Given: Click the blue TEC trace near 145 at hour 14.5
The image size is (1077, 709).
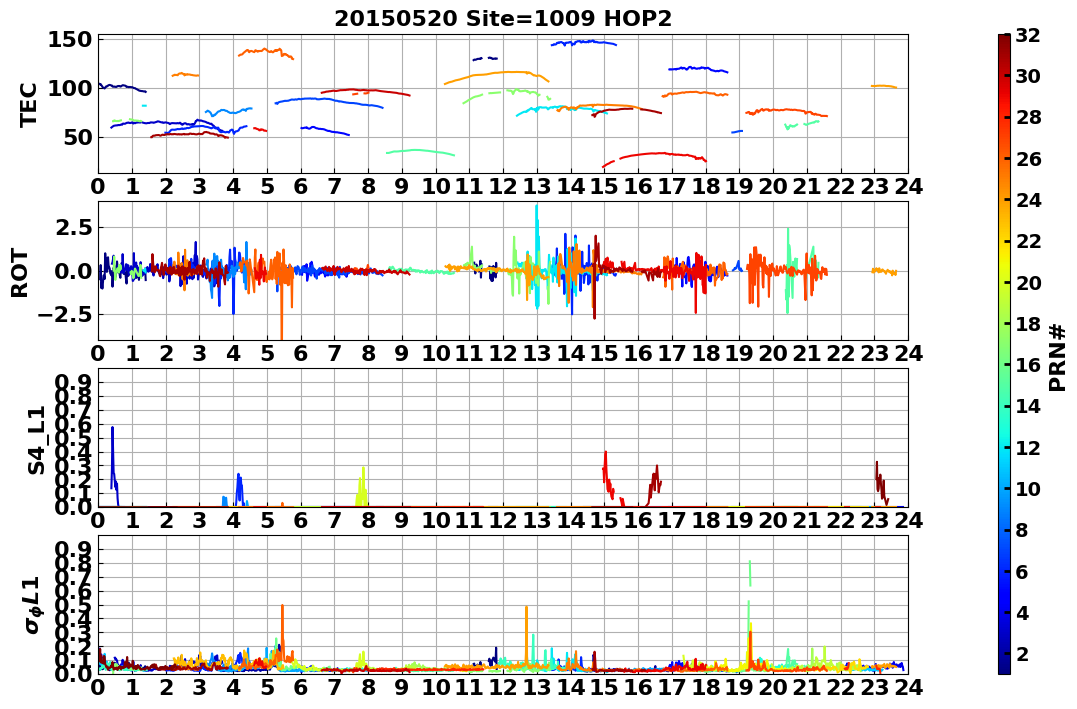Looking at the screenshot, I should pyautogui.click(x=584, y=42).
